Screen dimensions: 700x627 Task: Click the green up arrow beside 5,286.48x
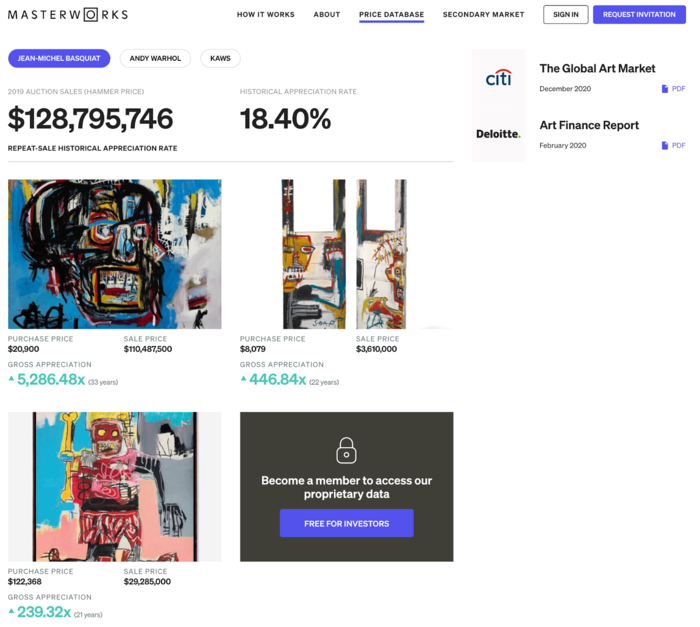pos(12,379)
